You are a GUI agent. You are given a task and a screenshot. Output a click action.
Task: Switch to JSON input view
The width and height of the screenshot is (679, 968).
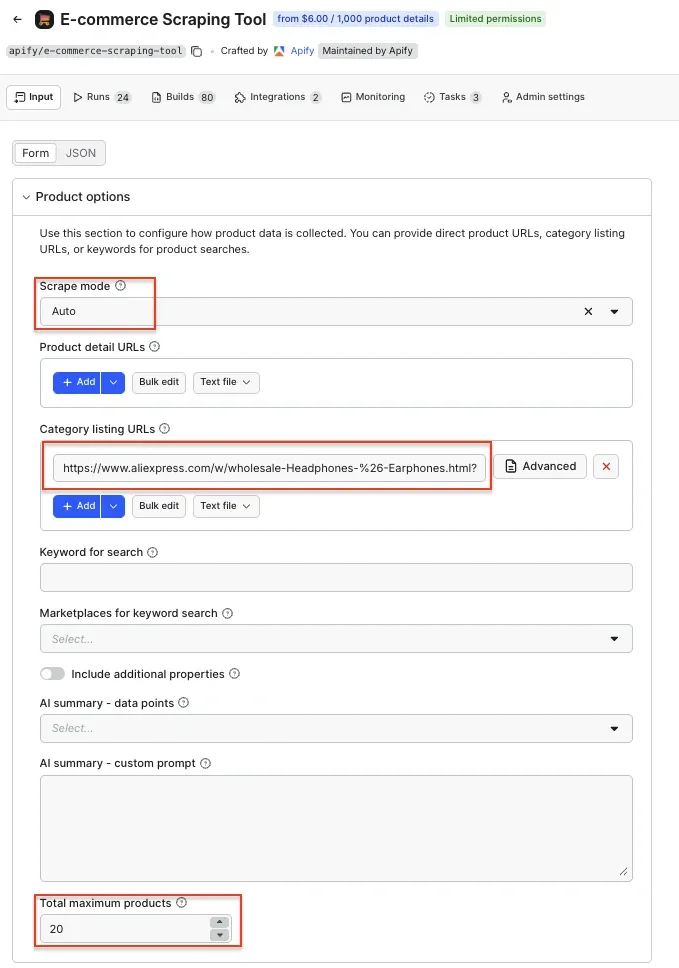81,153
